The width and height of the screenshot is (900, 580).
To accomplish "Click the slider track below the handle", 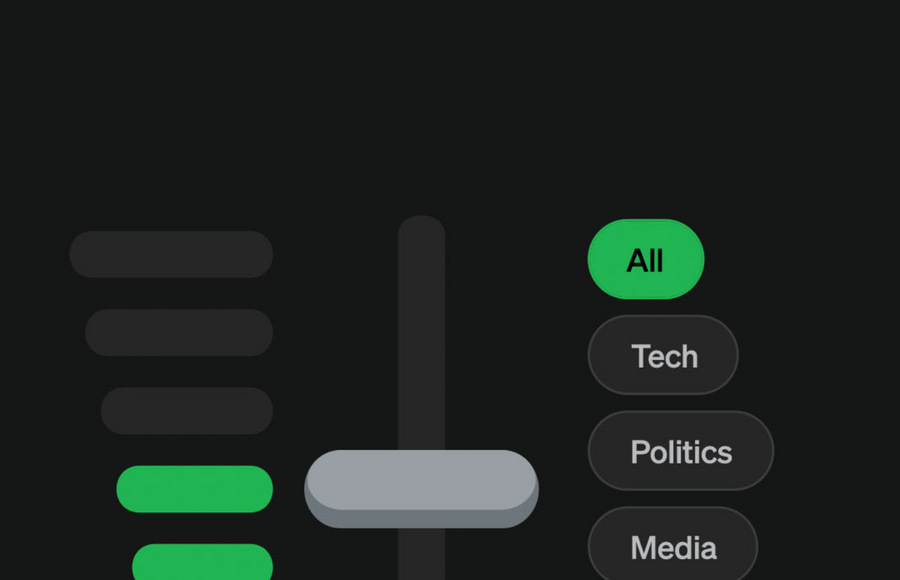I will [421, 555].
